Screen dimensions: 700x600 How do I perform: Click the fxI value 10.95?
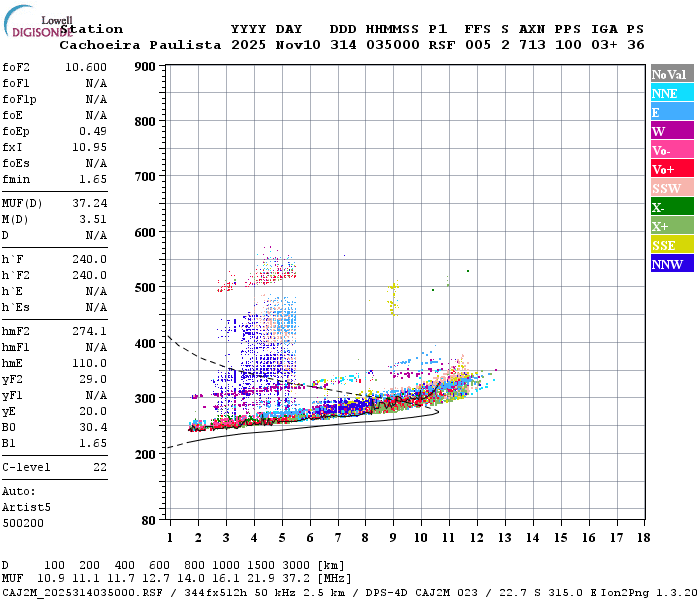(89, 147)
